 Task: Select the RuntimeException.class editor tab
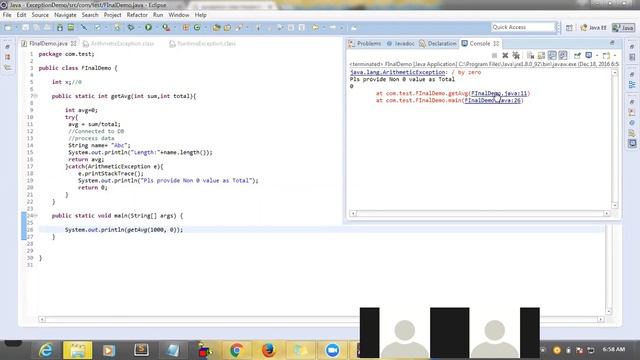202,43
